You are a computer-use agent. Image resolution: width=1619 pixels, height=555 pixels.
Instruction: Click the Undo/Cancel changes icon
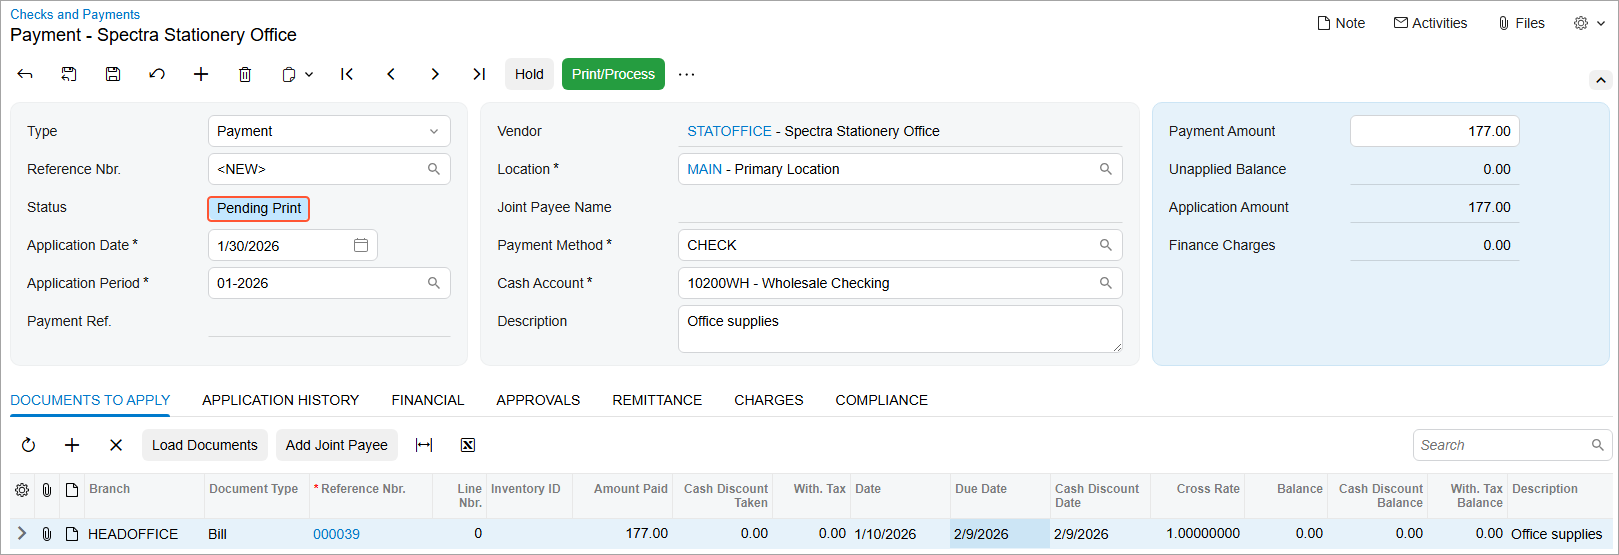[x=157, y=74]
